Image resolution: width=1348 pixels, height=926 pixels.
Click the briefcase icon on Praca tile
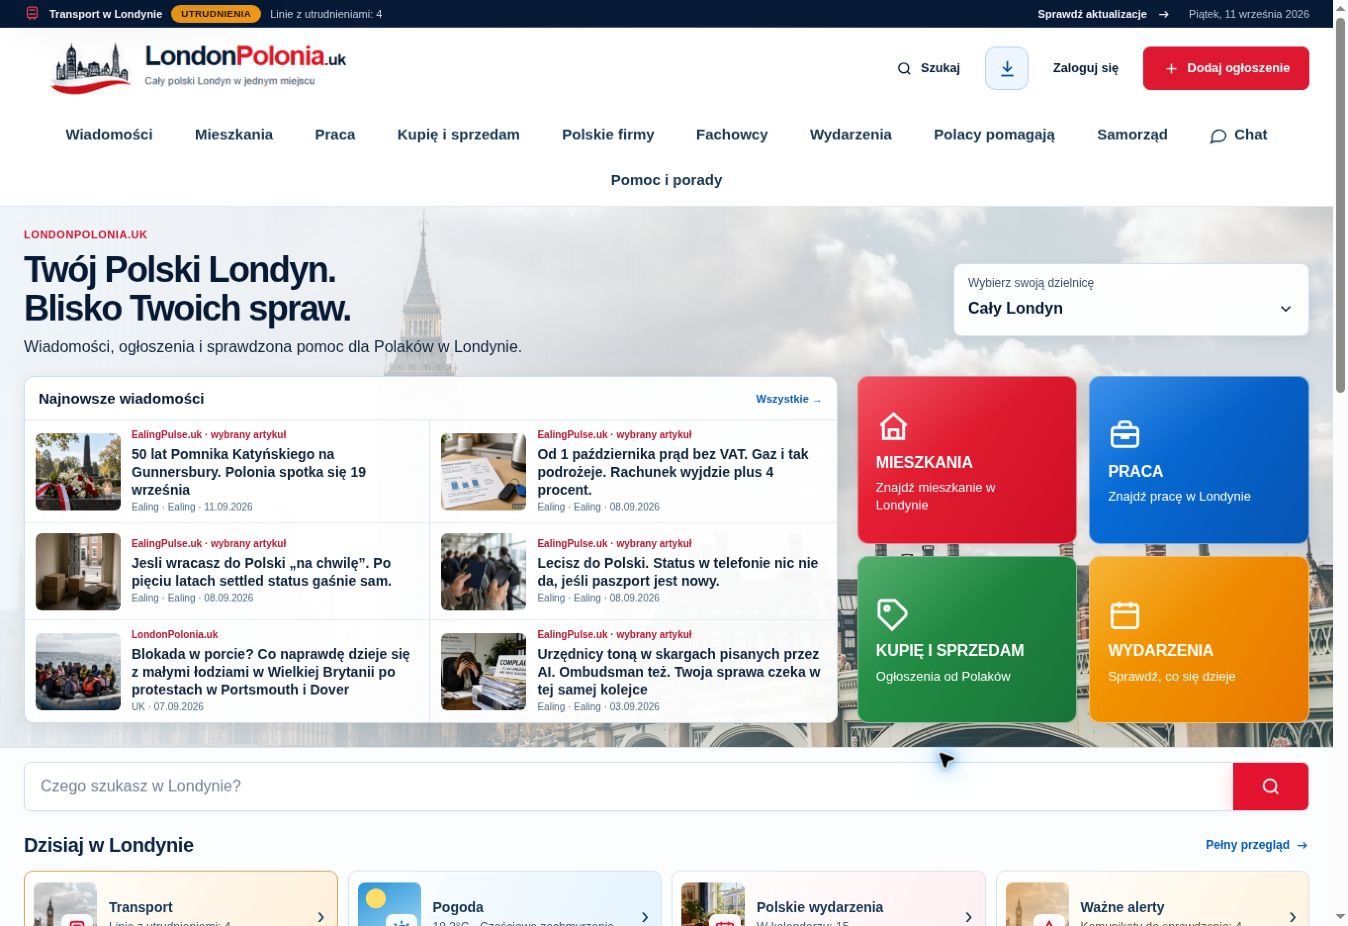(x=1125, y=435)
